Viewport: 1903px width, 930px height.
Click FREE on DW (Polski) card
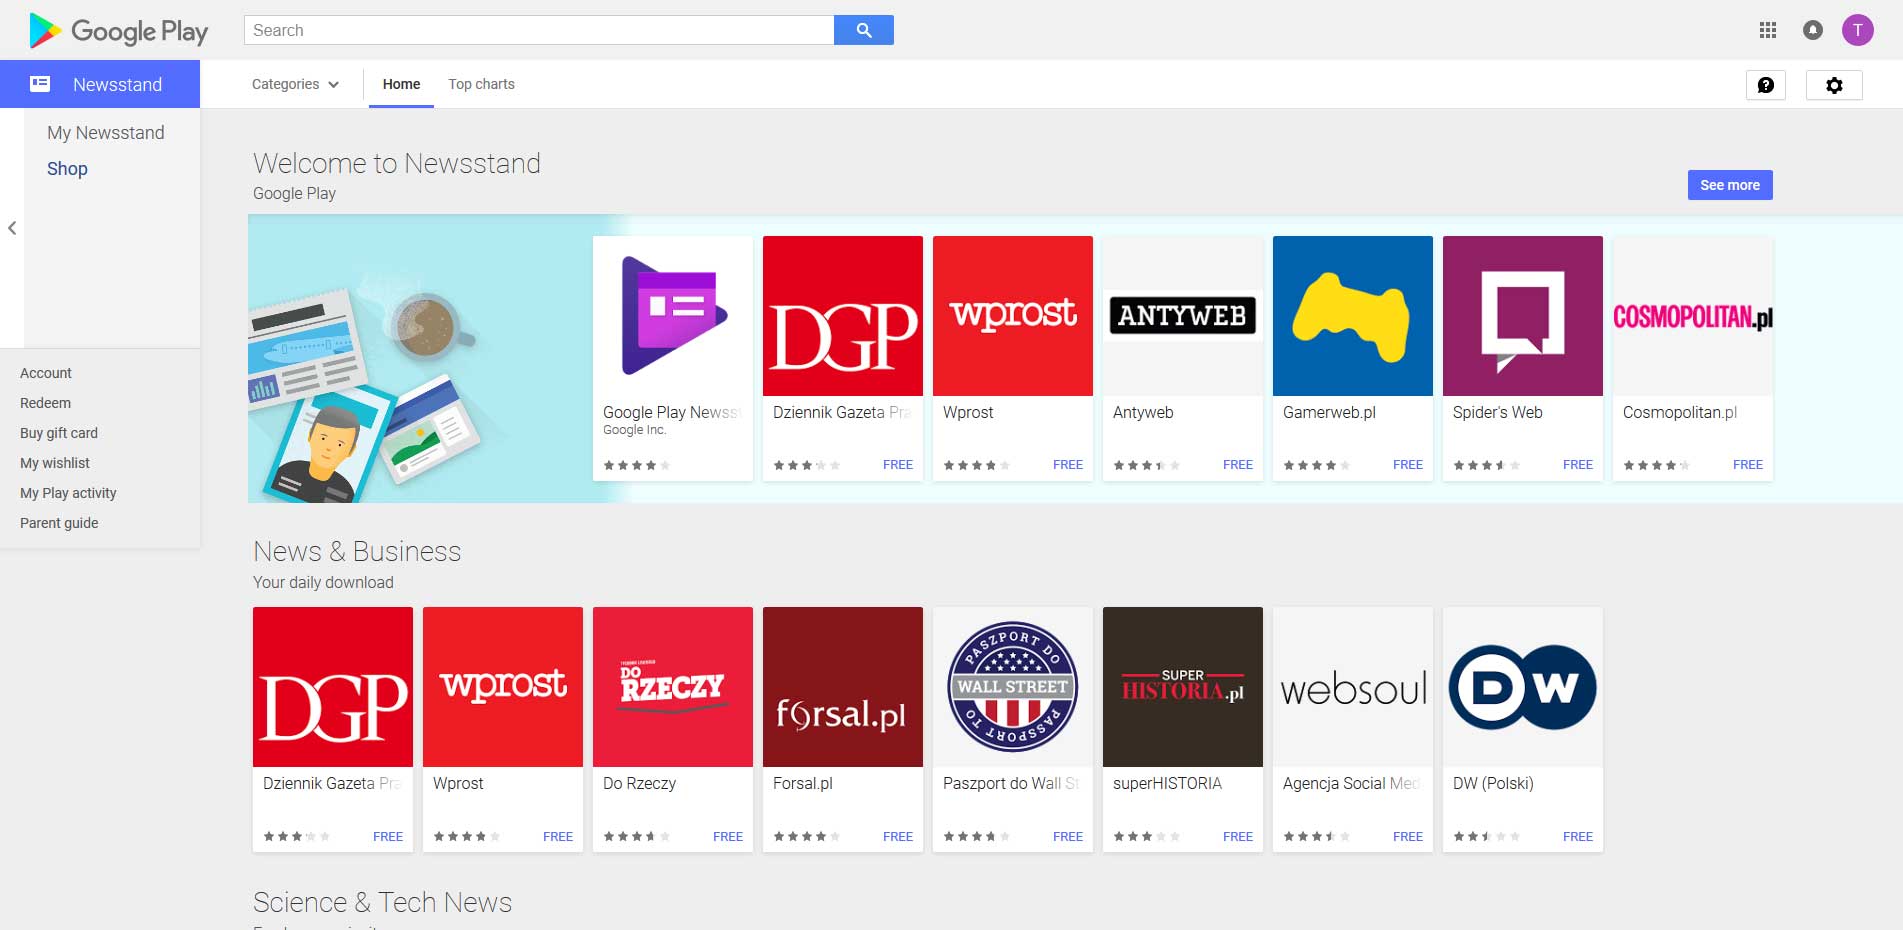tap(1578, 837)
